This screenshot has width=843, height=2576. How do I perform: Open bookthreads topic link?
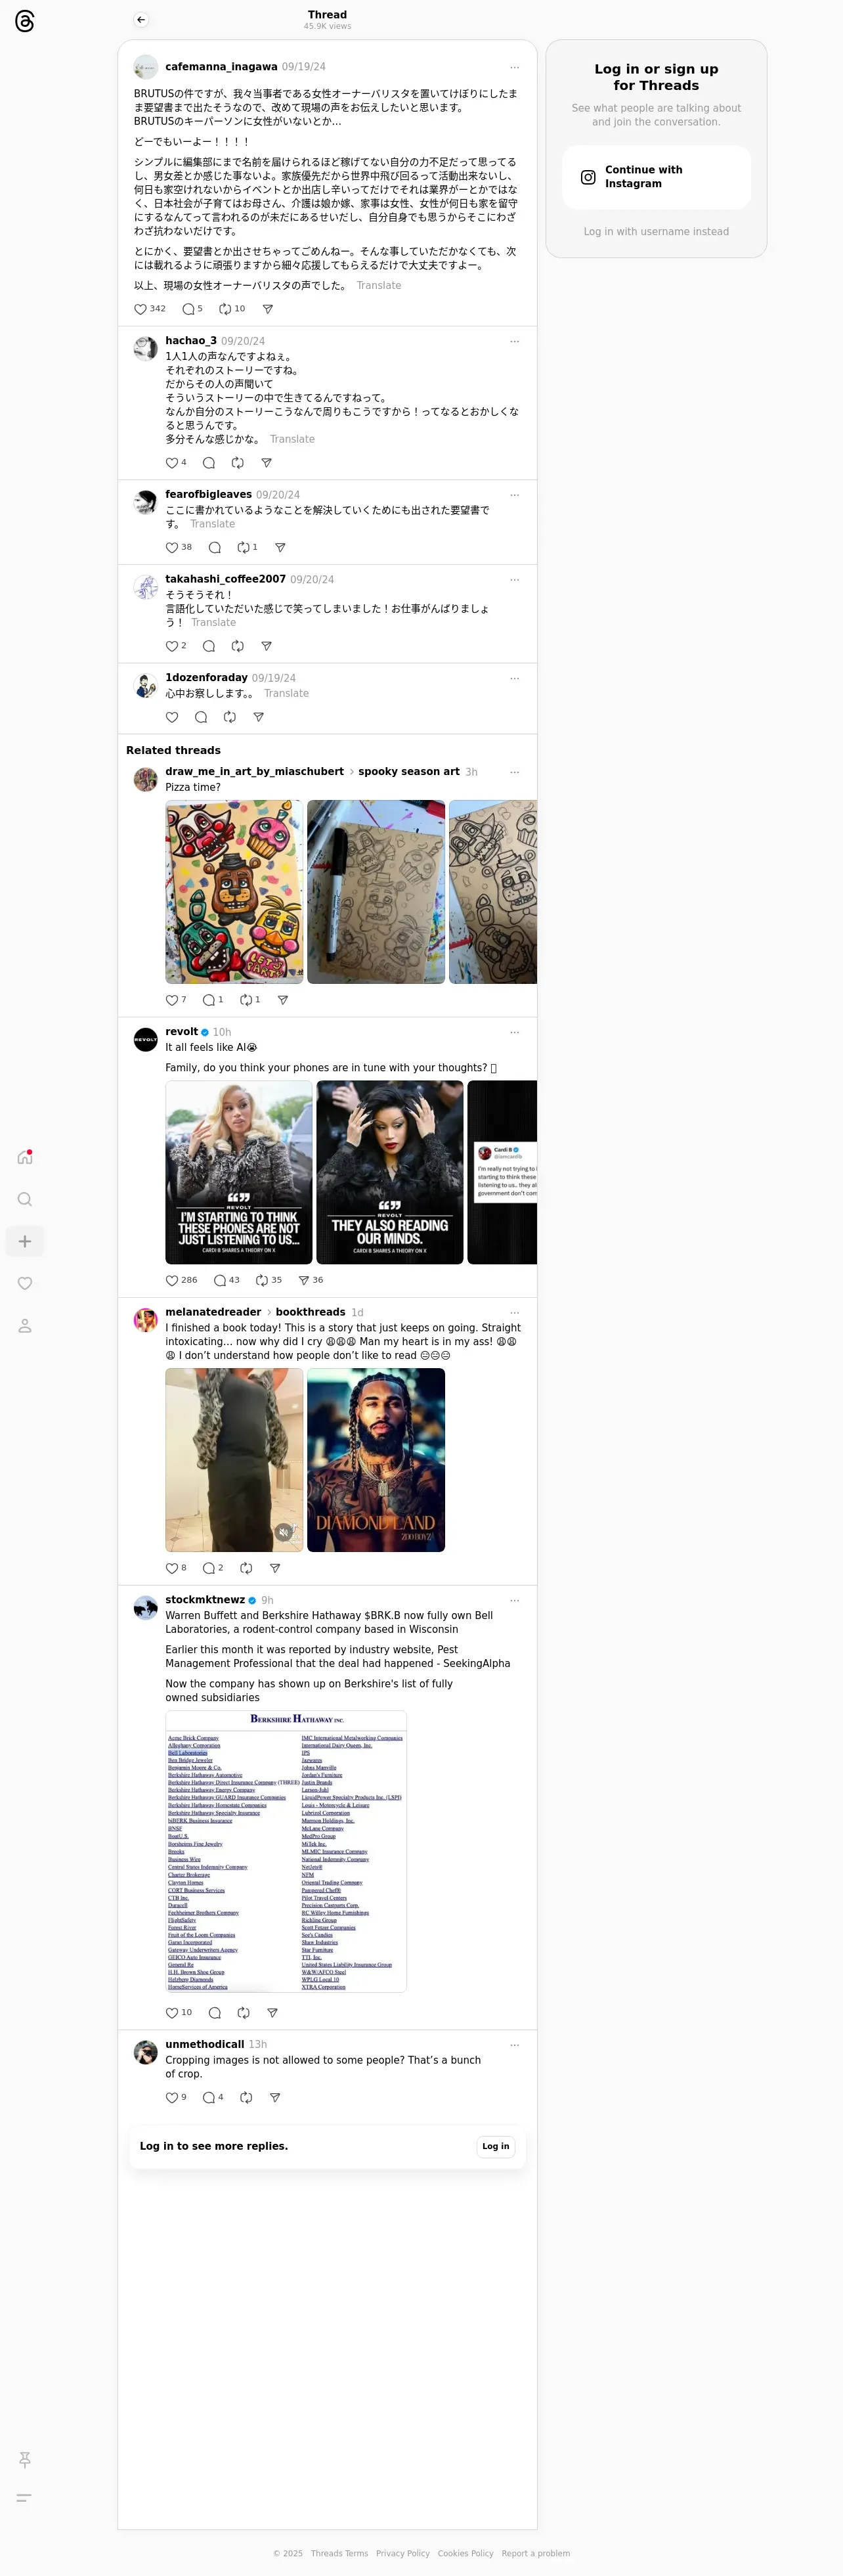pos(310,1312)
